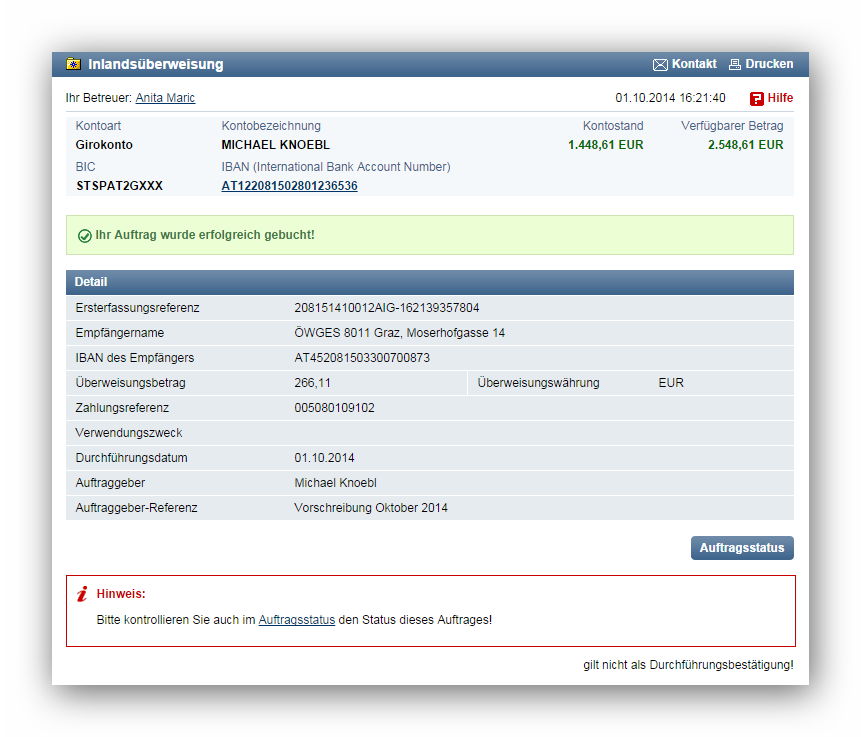The height and width of the screenshot is (737, 861).
Task: Click the Kontakt envelope icon
Action: pos(660,65)
